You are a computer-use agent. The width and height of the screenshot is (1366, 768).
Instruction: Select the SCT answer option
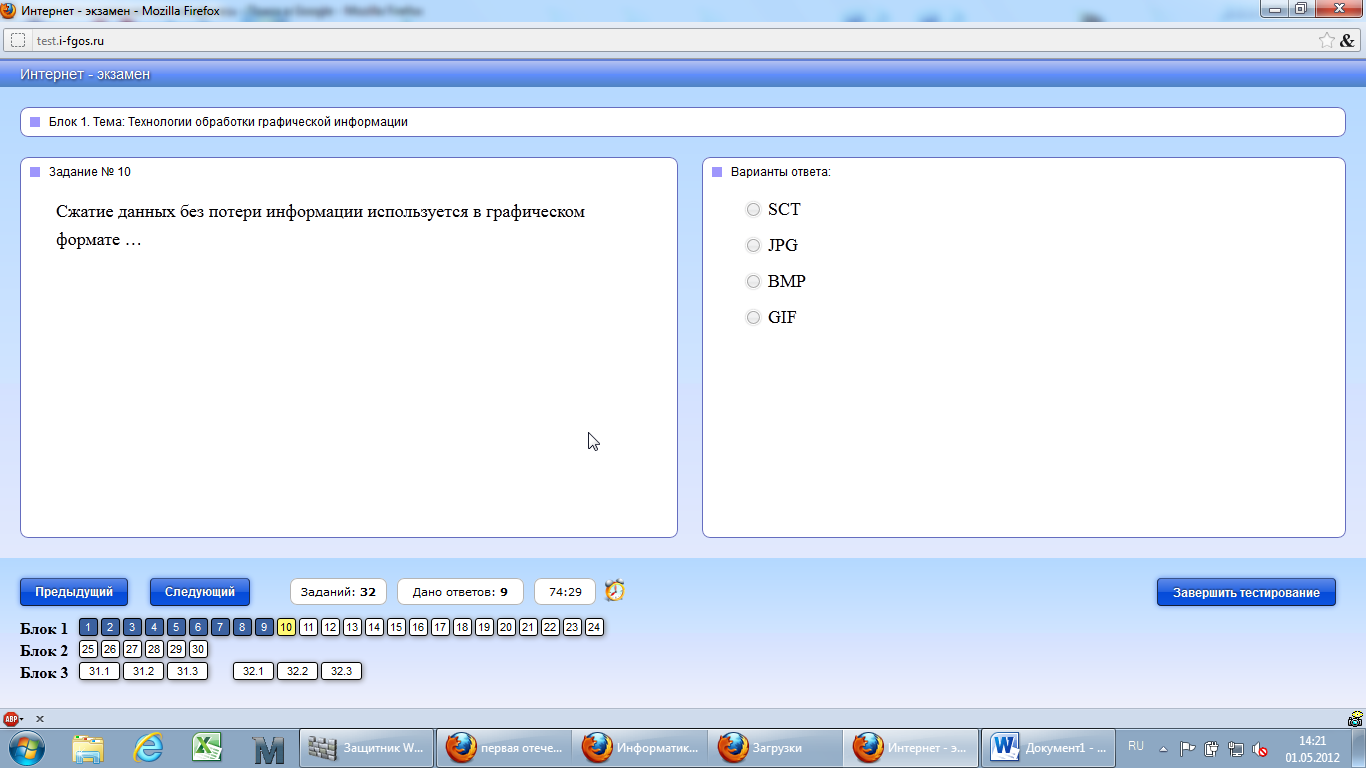point(754,210)
